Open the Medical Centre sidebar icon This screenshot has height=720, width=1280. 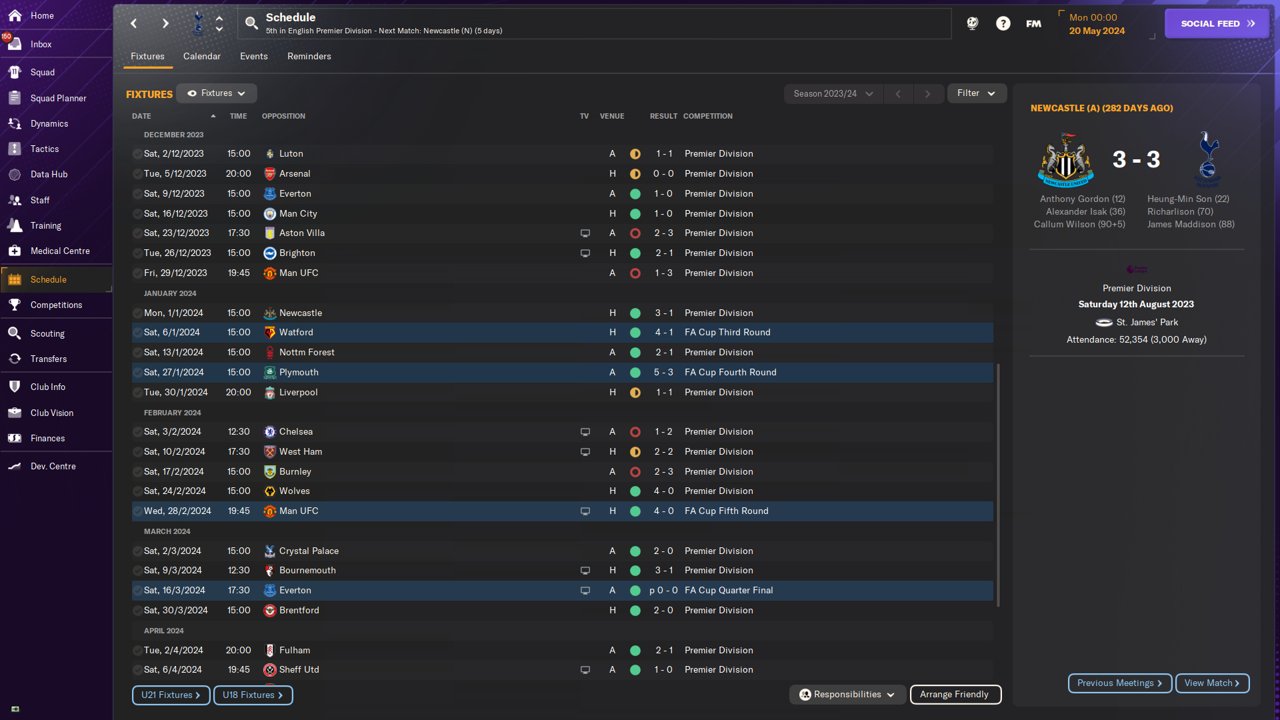pos(14,251)
